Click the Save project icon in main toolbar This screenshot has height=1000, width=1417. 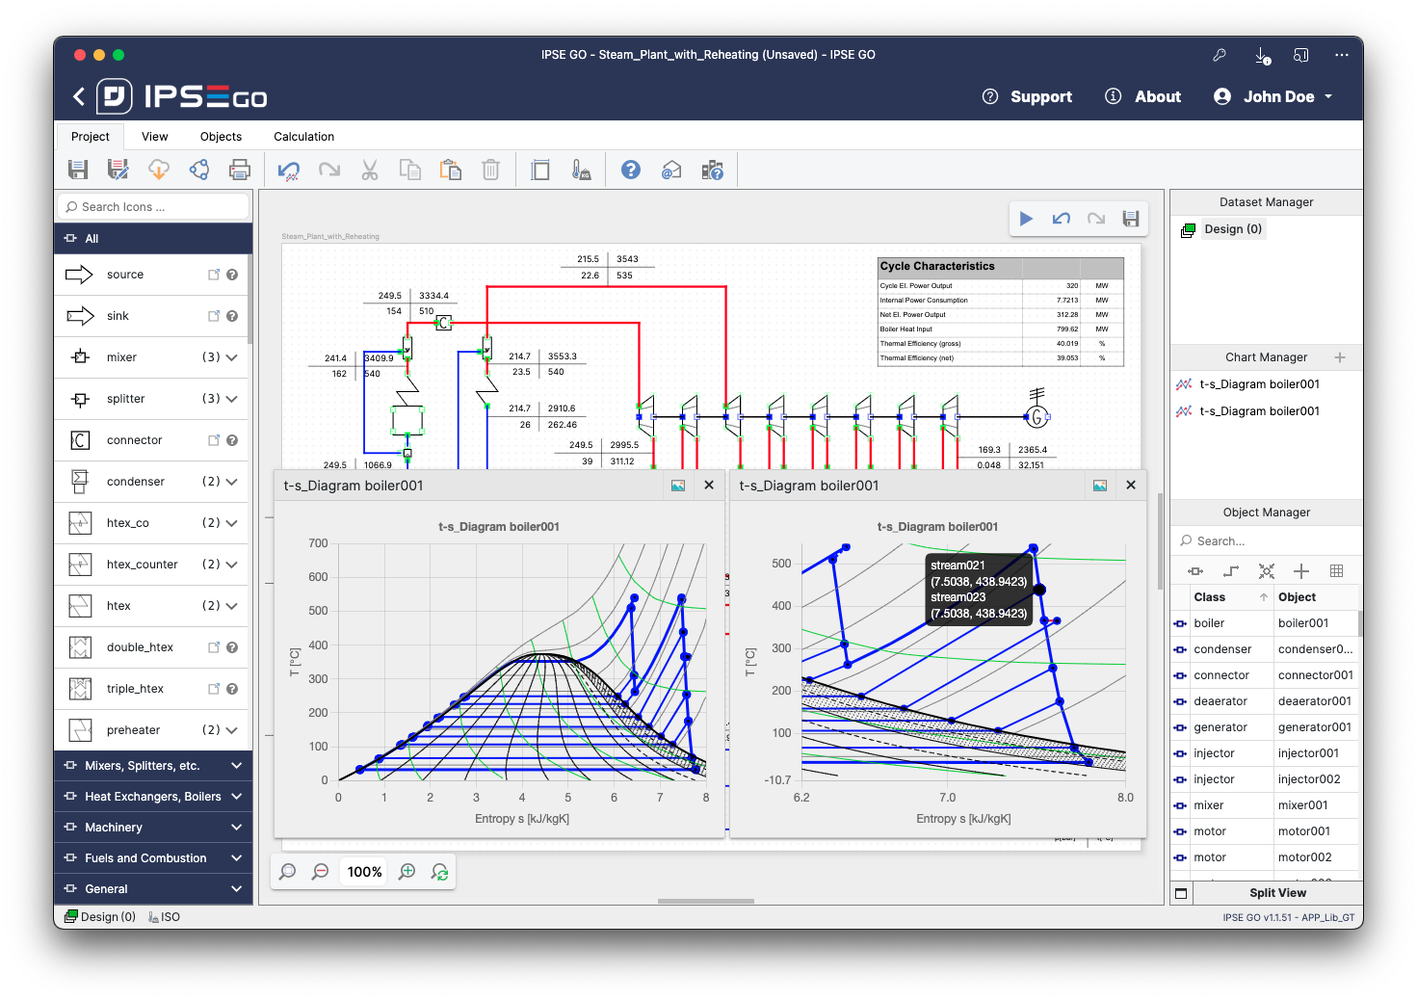(x=77, y=170)
